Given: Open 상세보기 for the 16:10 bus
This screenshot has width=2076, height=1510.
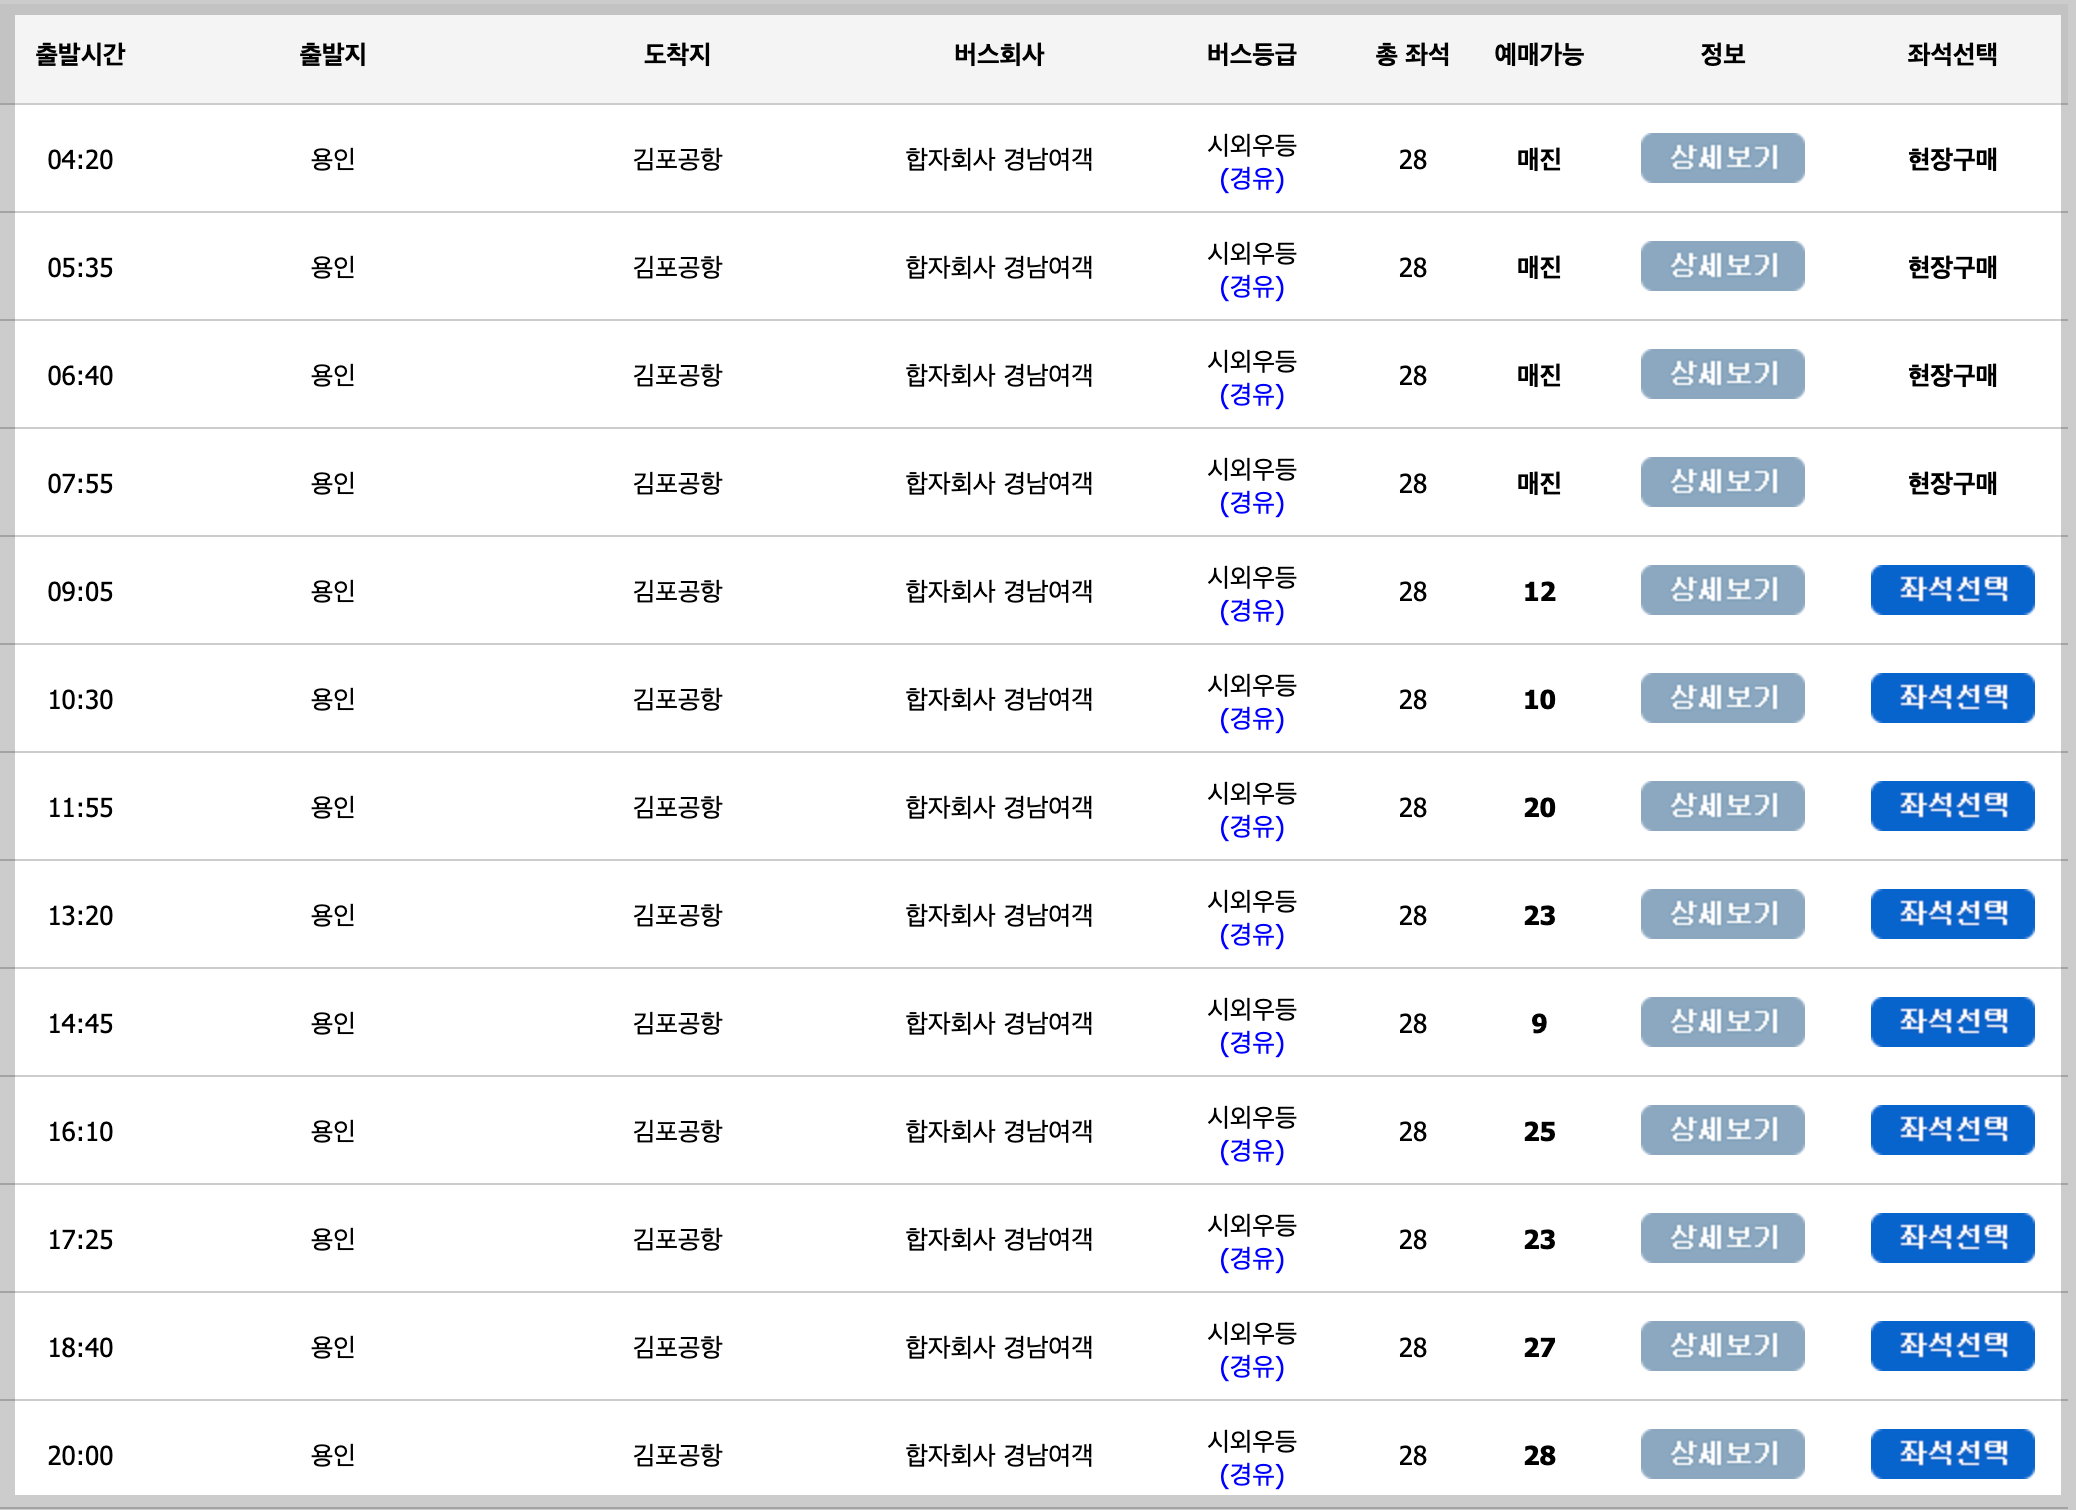Looking at the screenshot, I should (x=1722, y=1130).
